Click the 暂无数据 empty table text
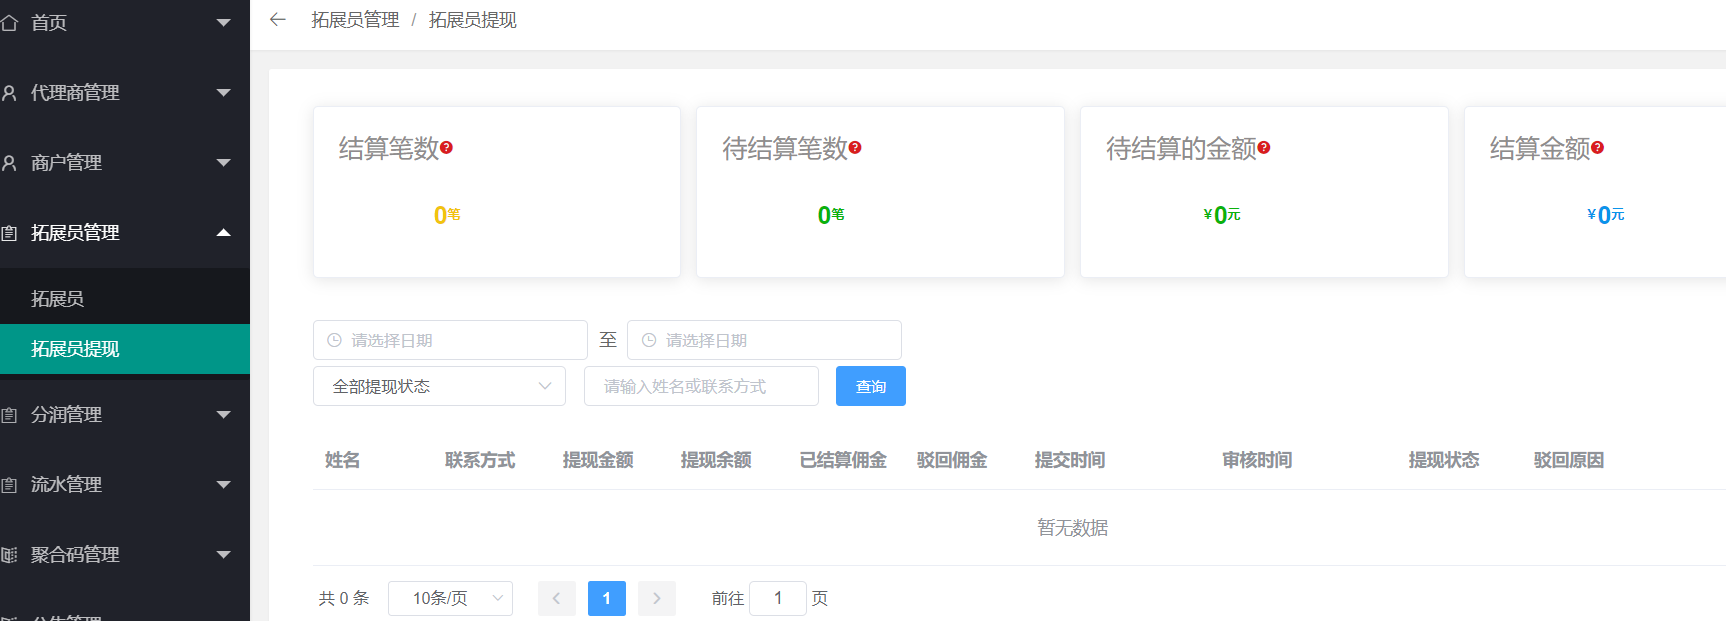Image resolution: width=1726 pixels, height=621 pixels. pyautogui.click(x=1073, y=528)
